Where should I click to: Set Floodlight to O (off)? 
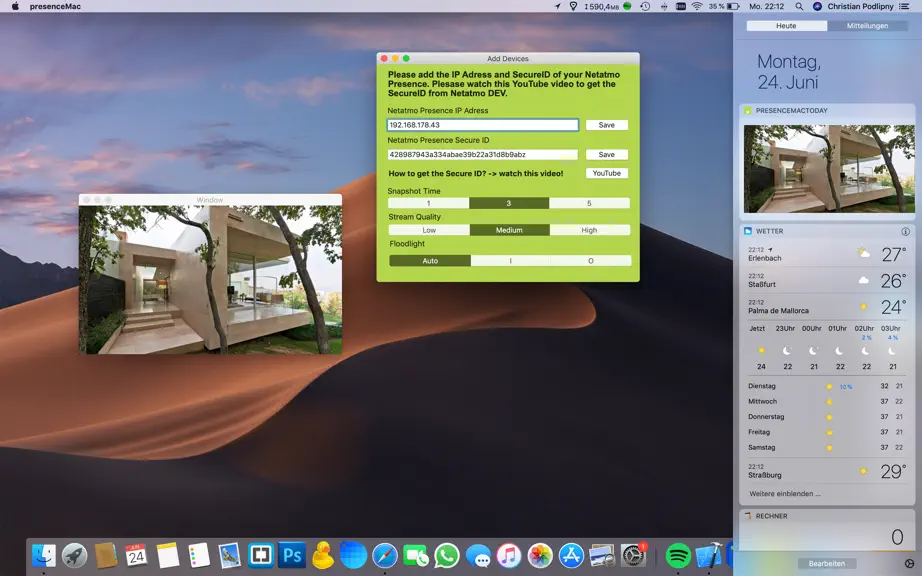pos(591,261)
